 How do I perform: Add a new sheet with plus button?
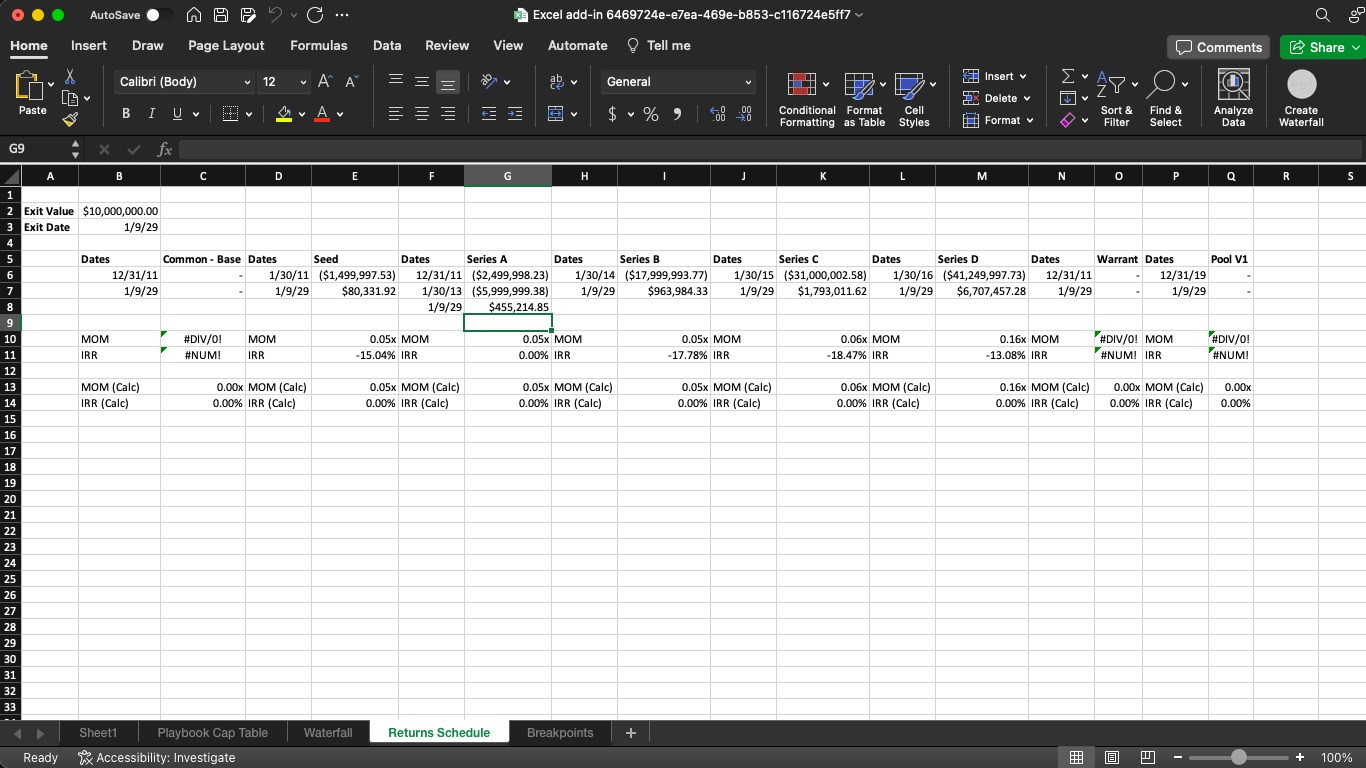coord(631,733)
